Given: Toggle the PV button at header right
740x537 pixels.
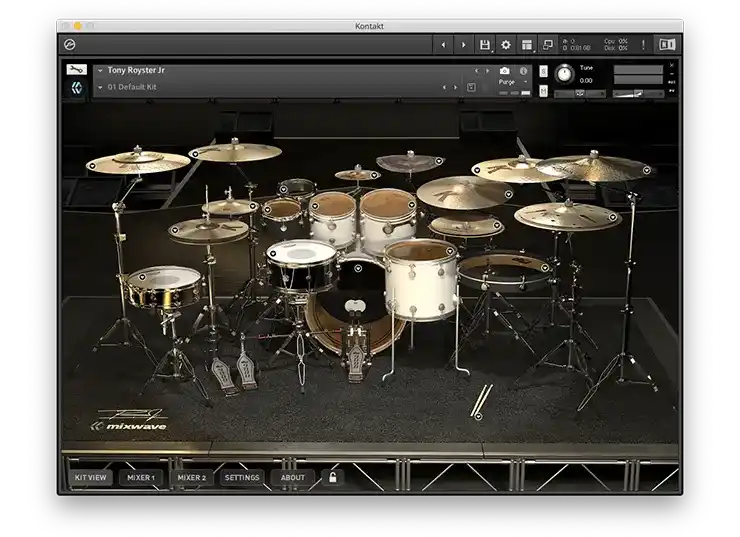Looking at the screenshot, I should (x=672, y=91).
